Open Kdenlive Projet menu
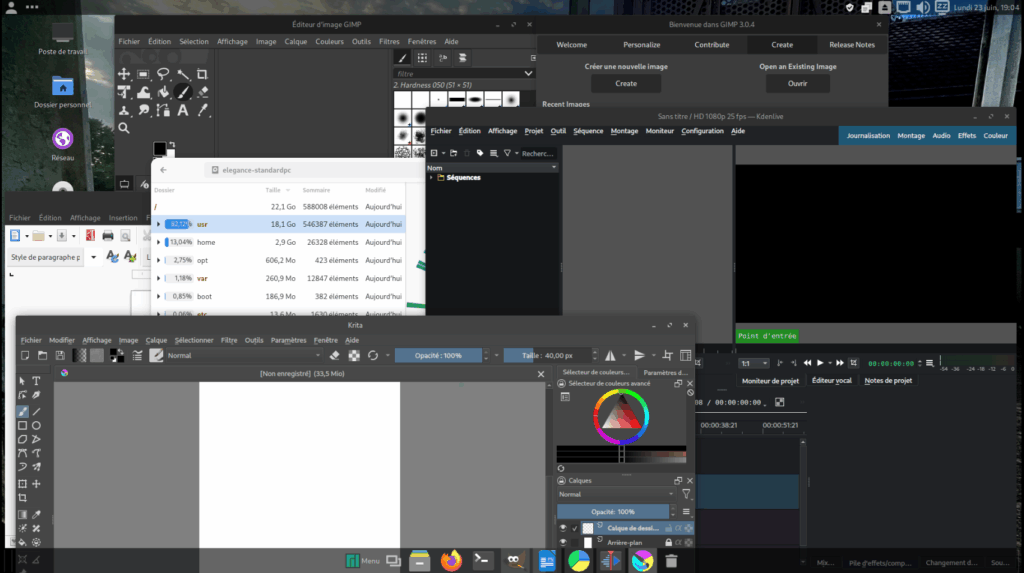 (x=534, y=131)
